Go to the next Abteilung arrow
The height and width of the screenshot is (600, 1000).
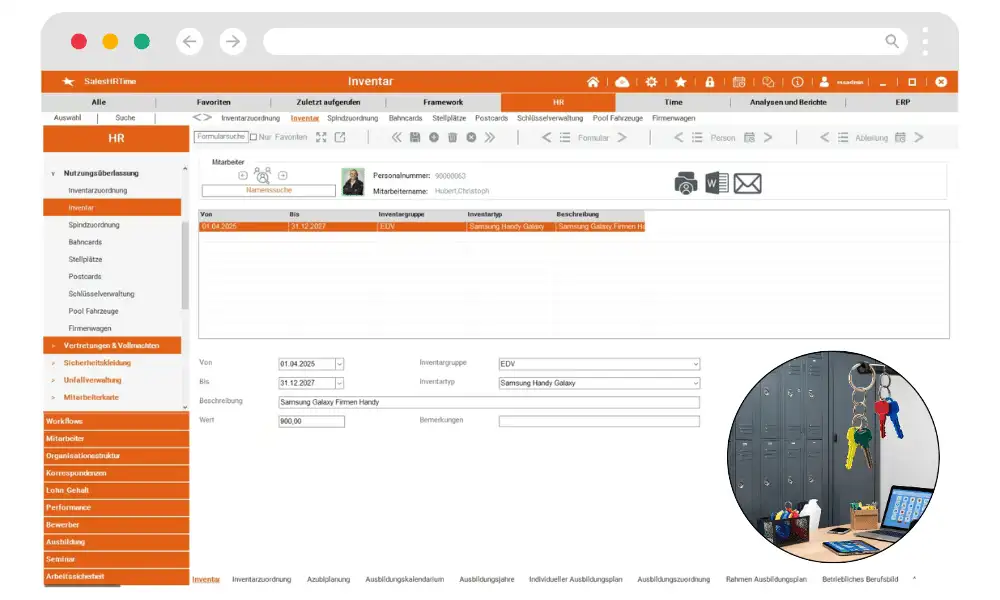[x=919, y=137]
